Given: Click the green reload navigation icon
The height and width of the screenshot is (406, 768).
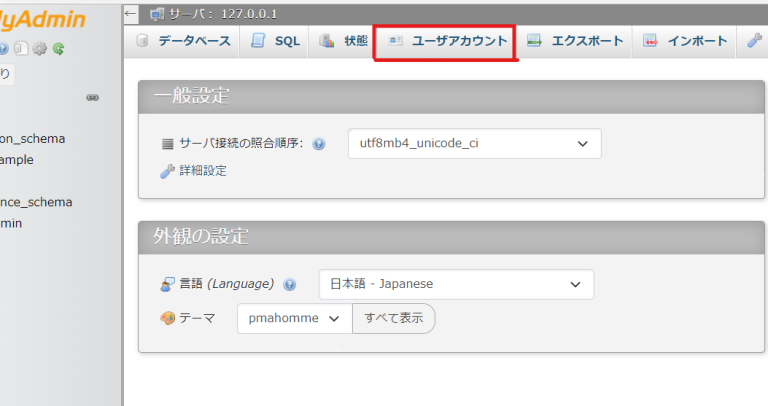Looking at the screenshot, I should [59, 48].
